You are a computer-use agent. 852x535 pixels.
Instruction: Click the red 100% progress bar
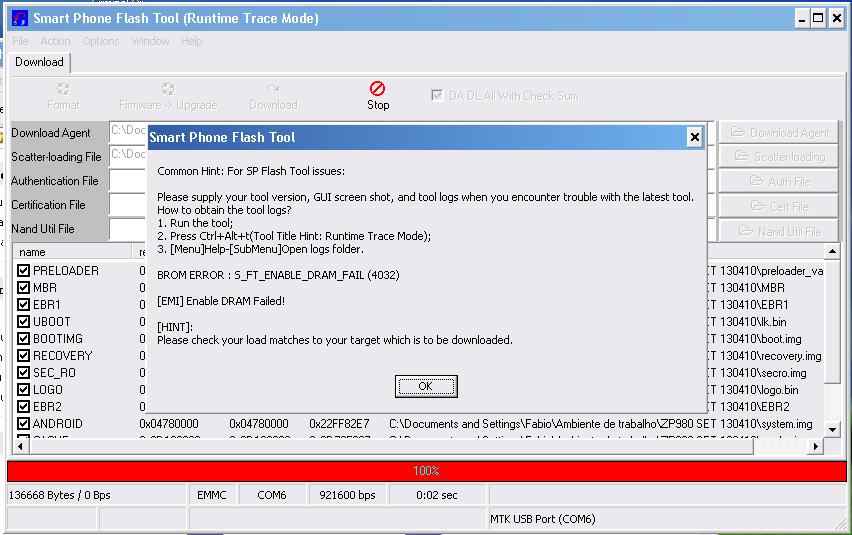pos(427,471)
